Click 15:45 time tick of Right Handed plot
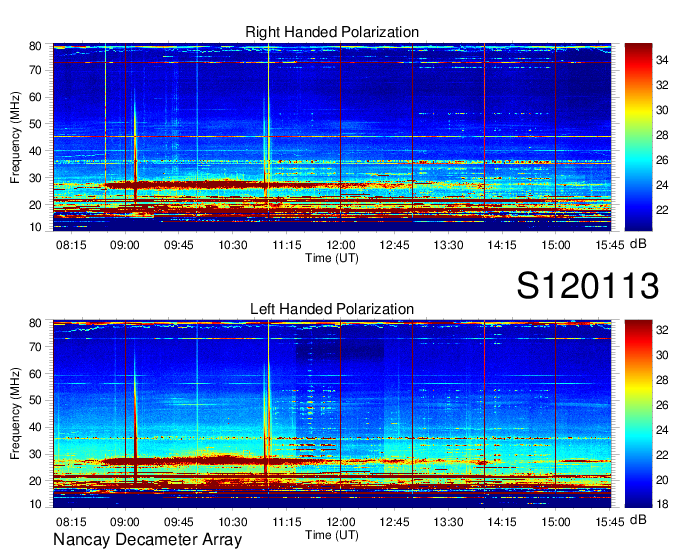Image resolution: width=680 pixels, height=552 pixels. [x=610, y=245]
